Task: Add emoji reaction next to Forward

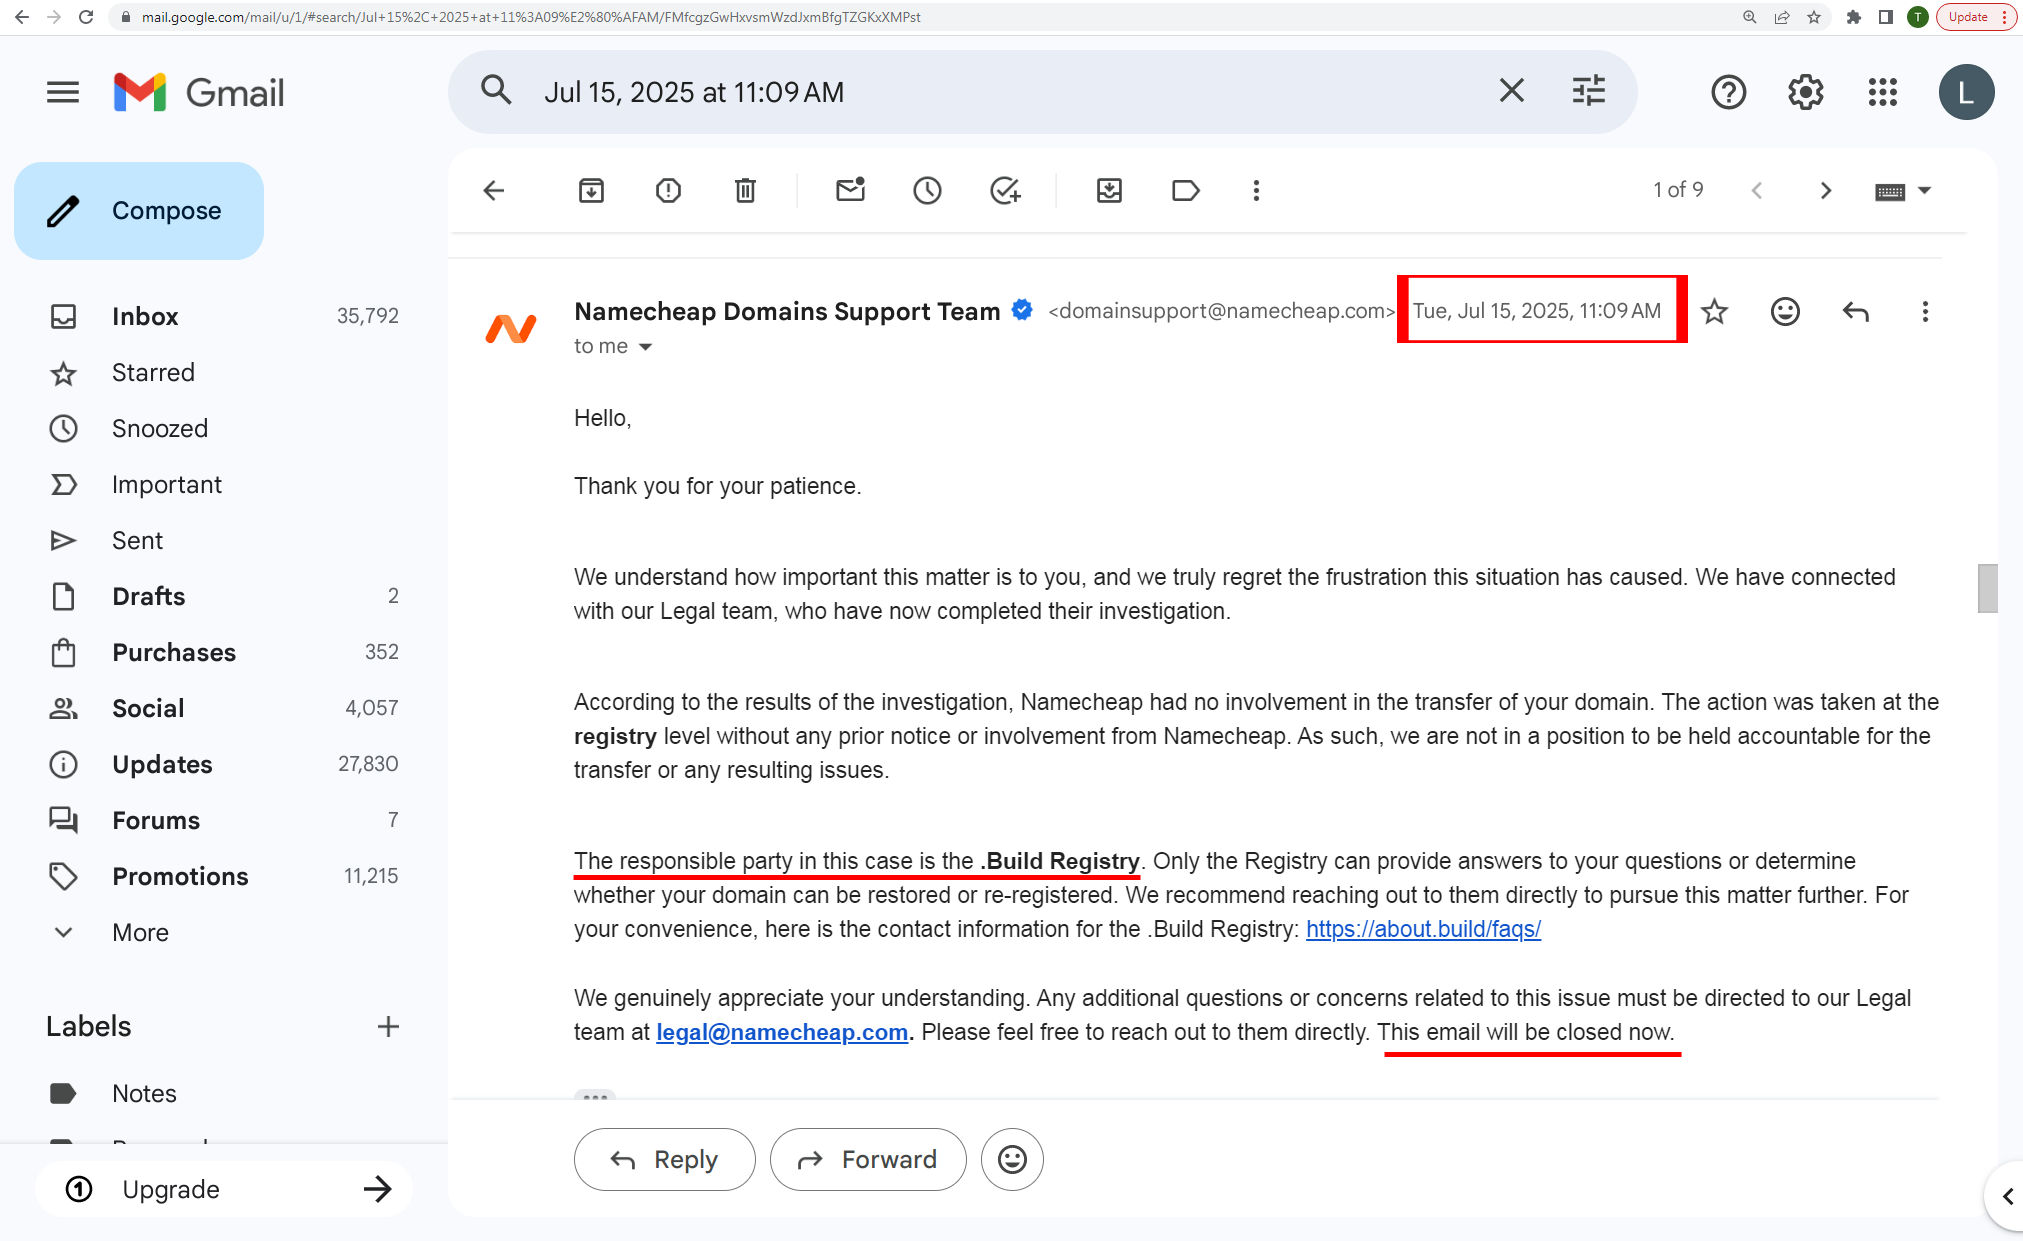Action: (x=1012, y=1160)
